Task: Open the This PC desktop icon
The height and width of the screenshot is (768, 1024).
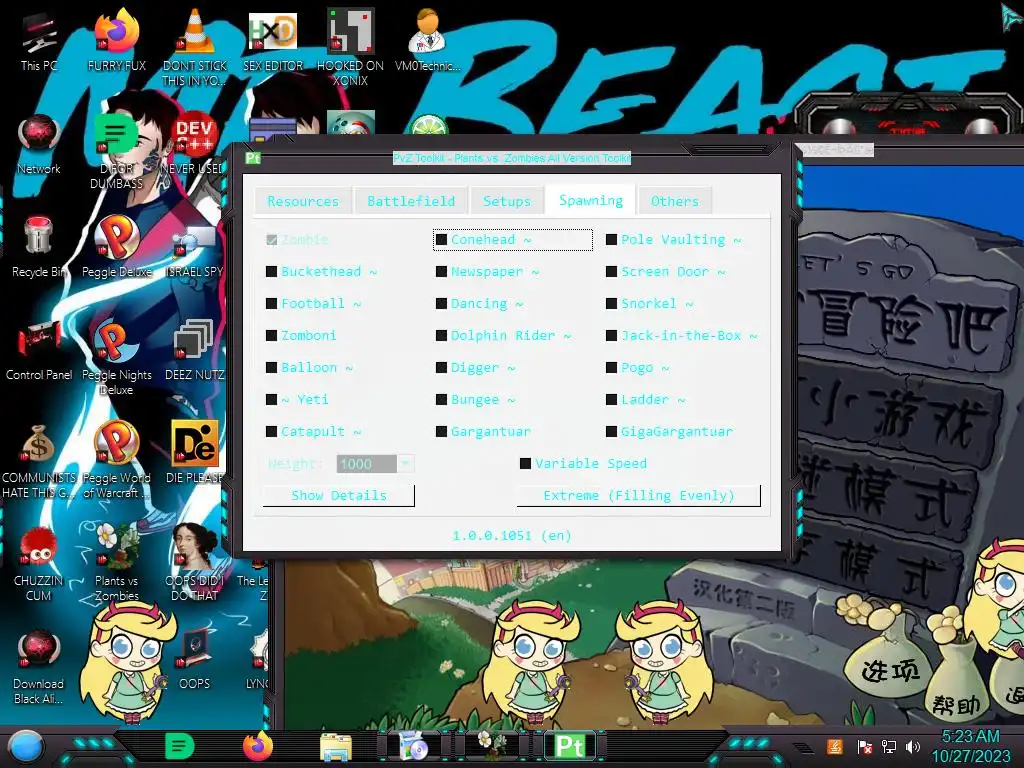Action: 38,42
